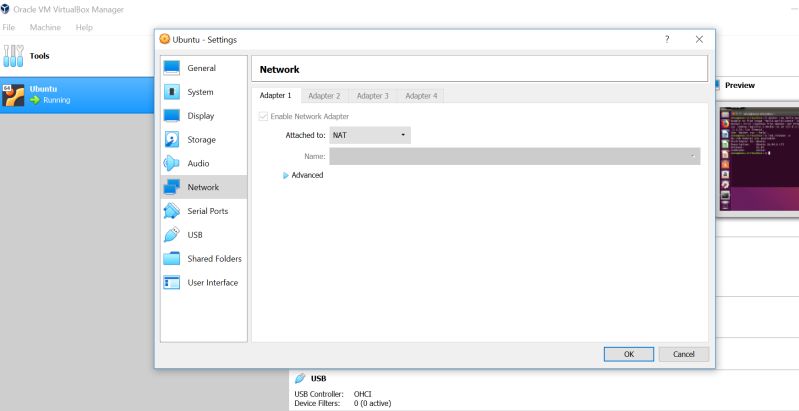Close the Ubuntu Settings dialog

click(699, 39)
